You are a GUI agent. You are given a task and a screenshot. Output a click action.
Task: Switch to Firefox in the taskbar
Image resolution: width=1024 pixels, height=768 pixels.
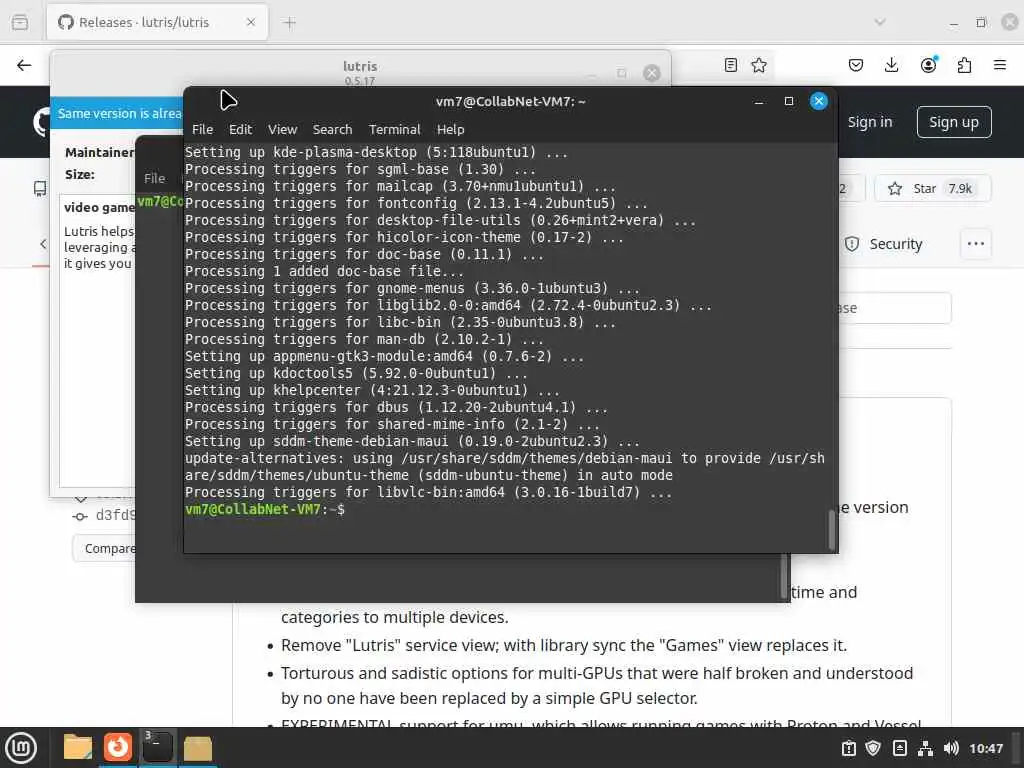click(x=118, y=747)
